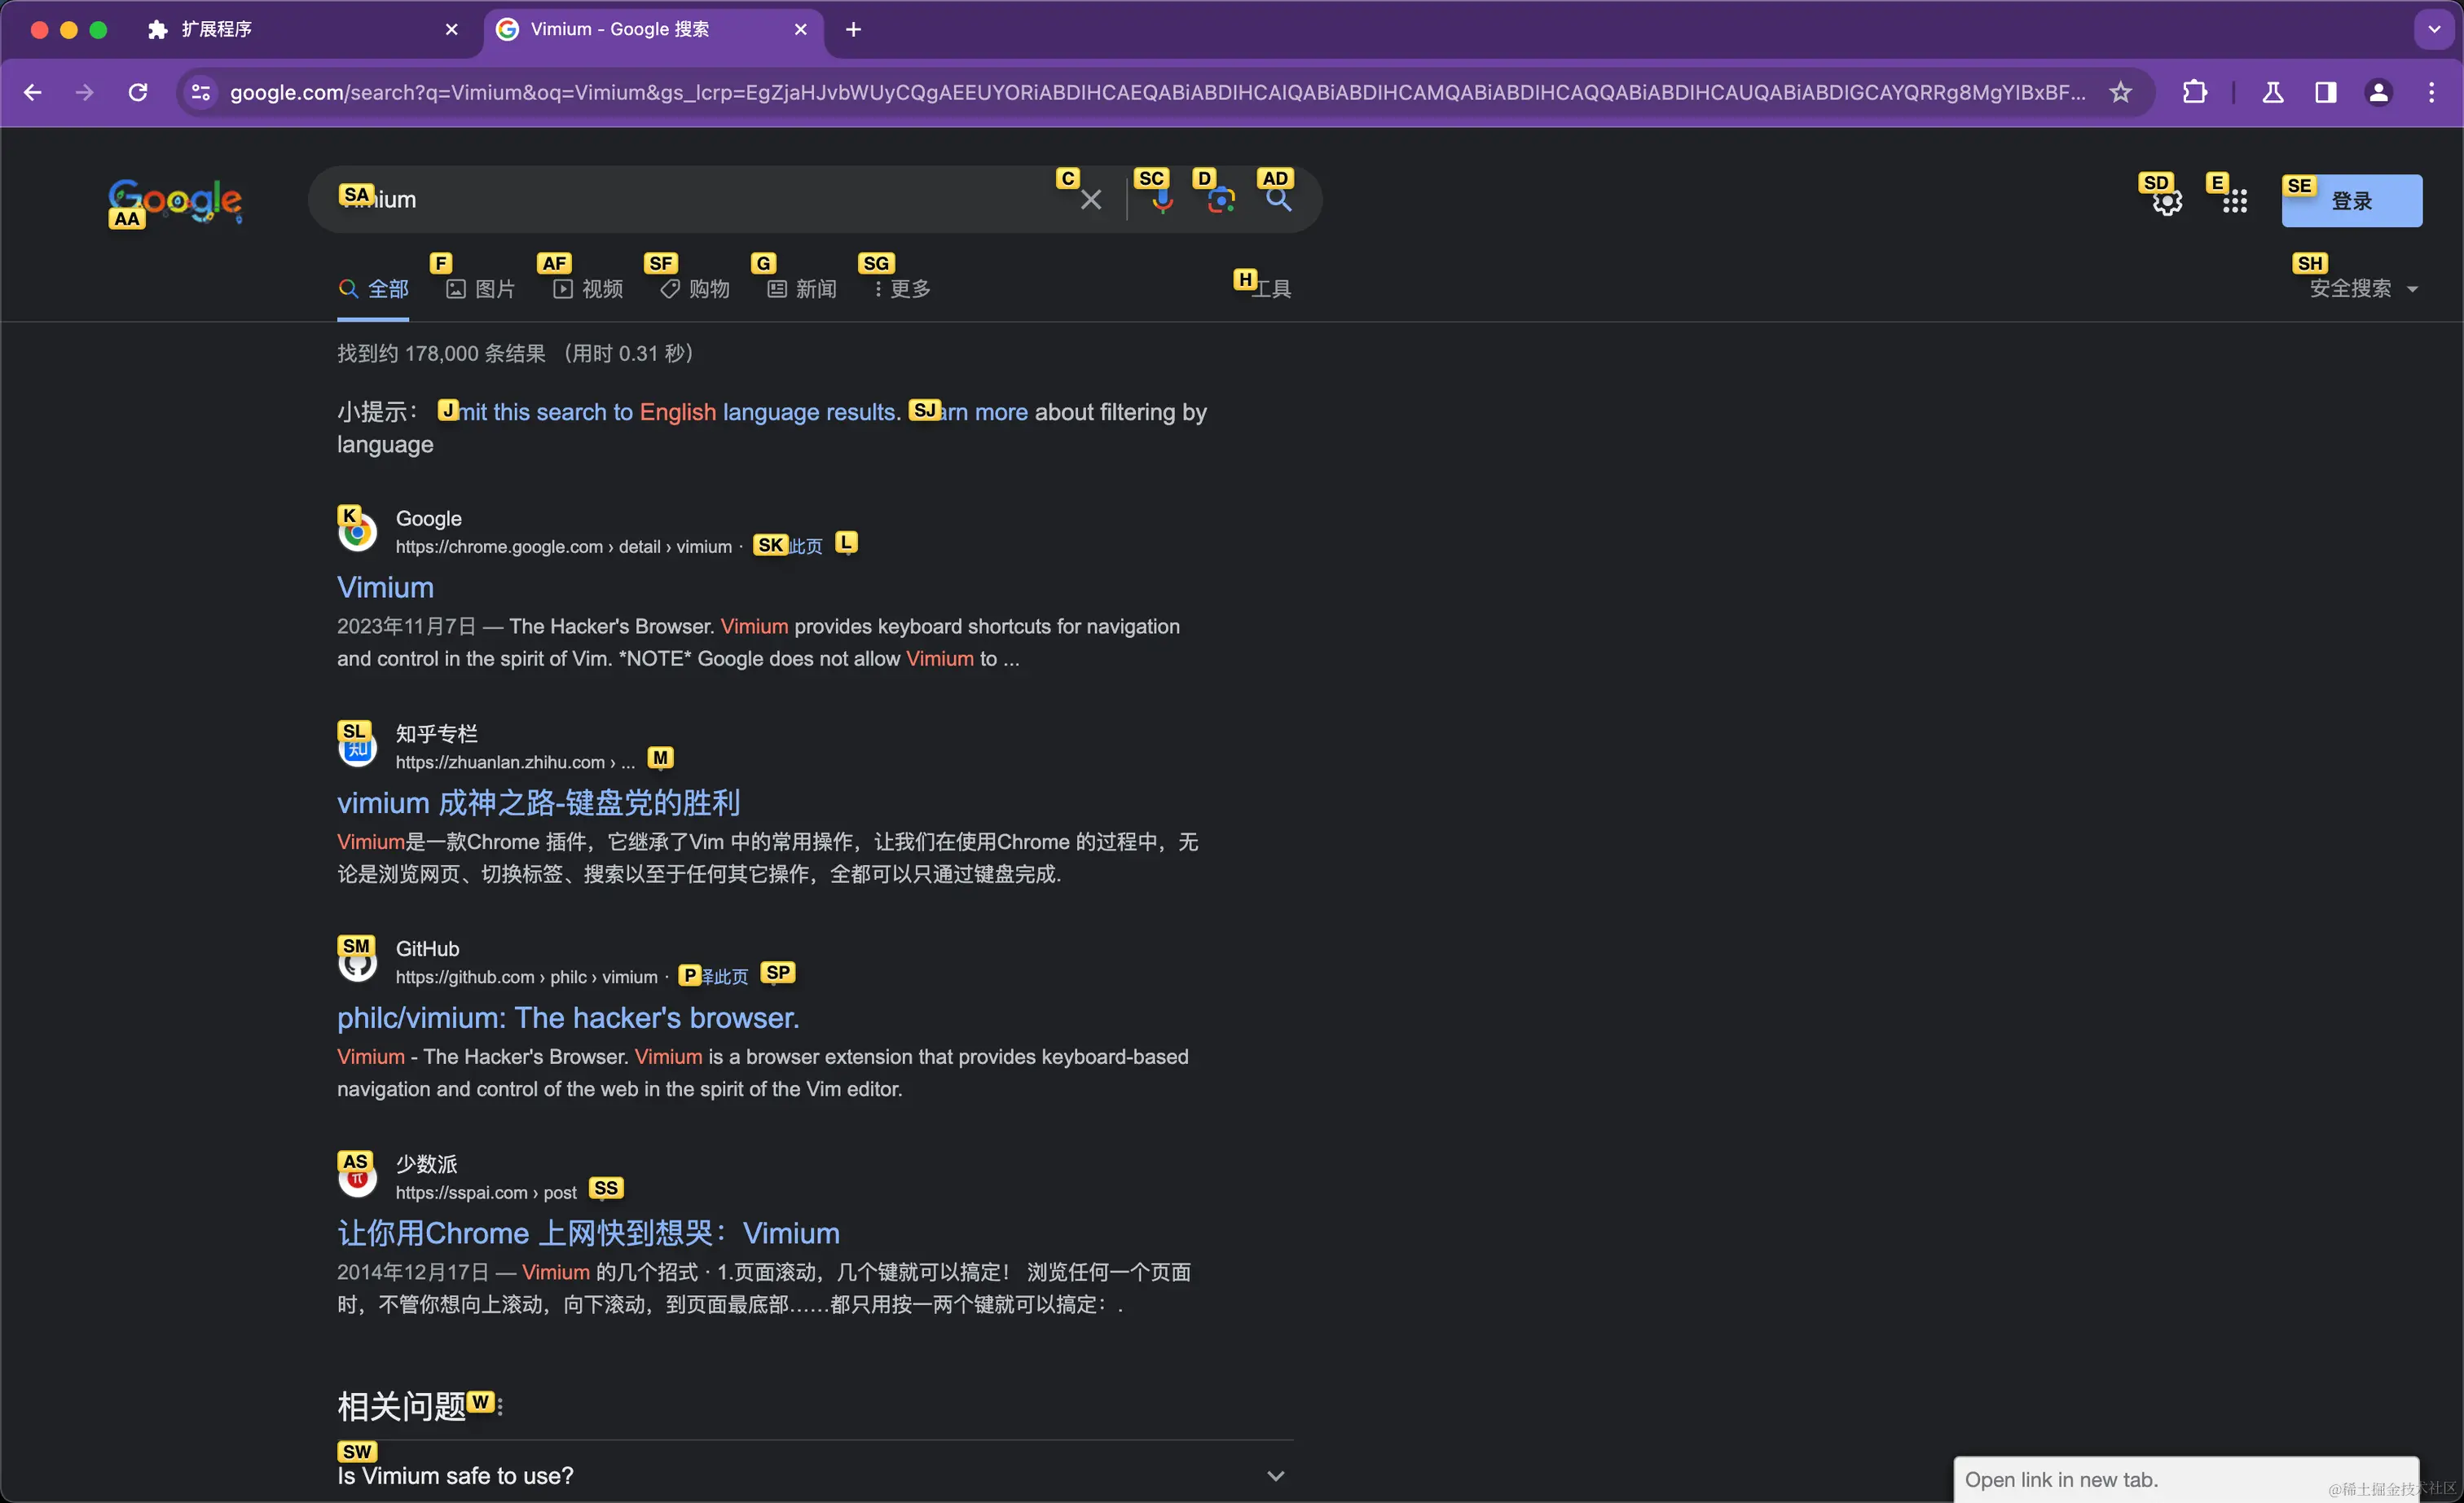
Task: Open Google quick settings gear
Action: tap(2167, 202)
